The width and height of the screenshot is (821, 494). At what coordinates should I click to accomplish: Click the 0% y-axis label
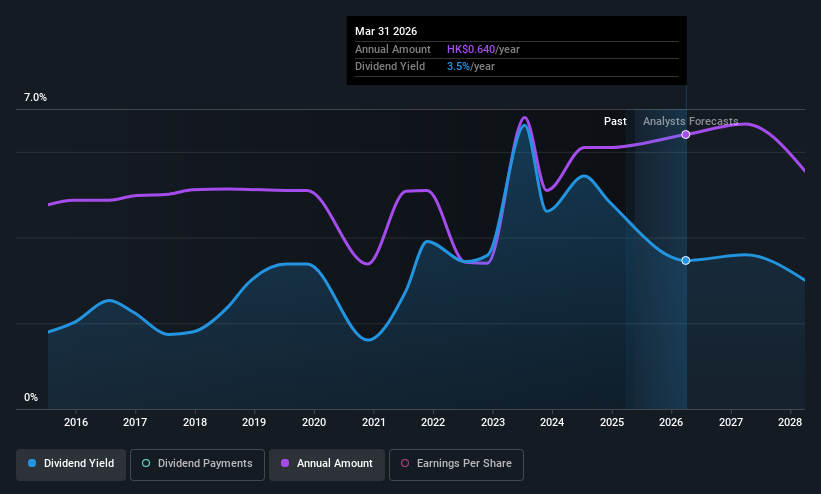(x=31, y=398)
